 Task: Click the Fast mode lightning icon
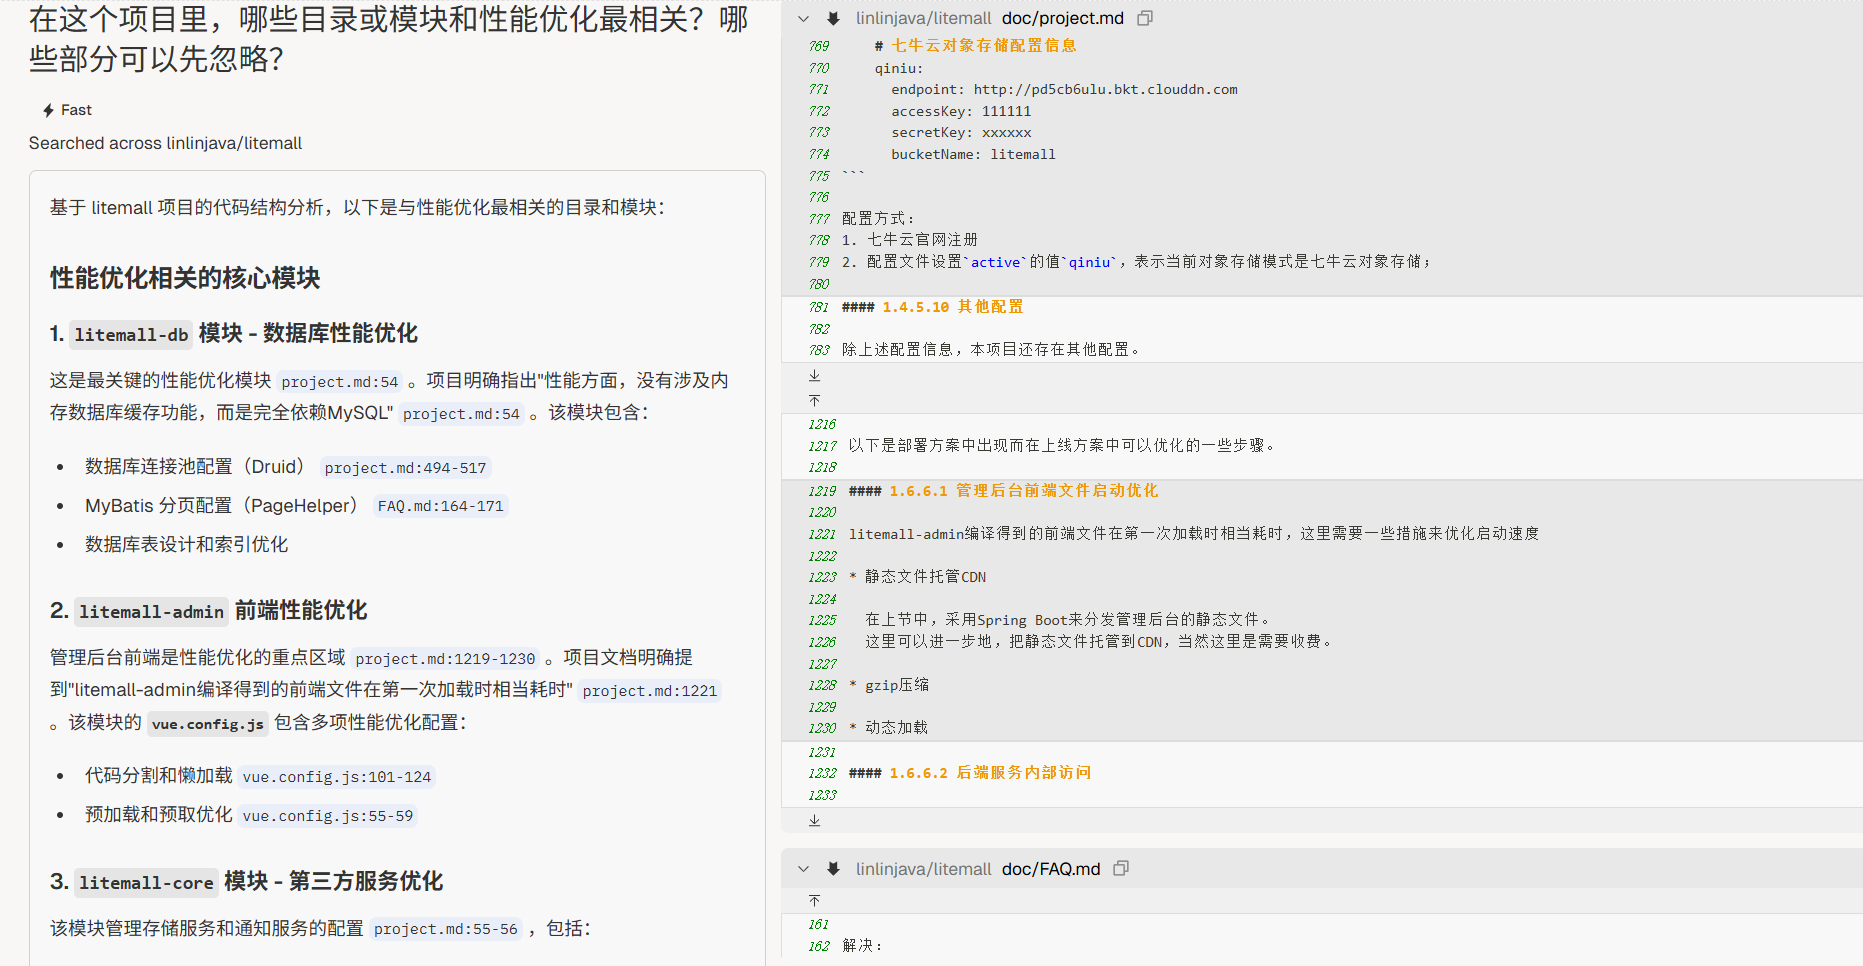(48, 110)
